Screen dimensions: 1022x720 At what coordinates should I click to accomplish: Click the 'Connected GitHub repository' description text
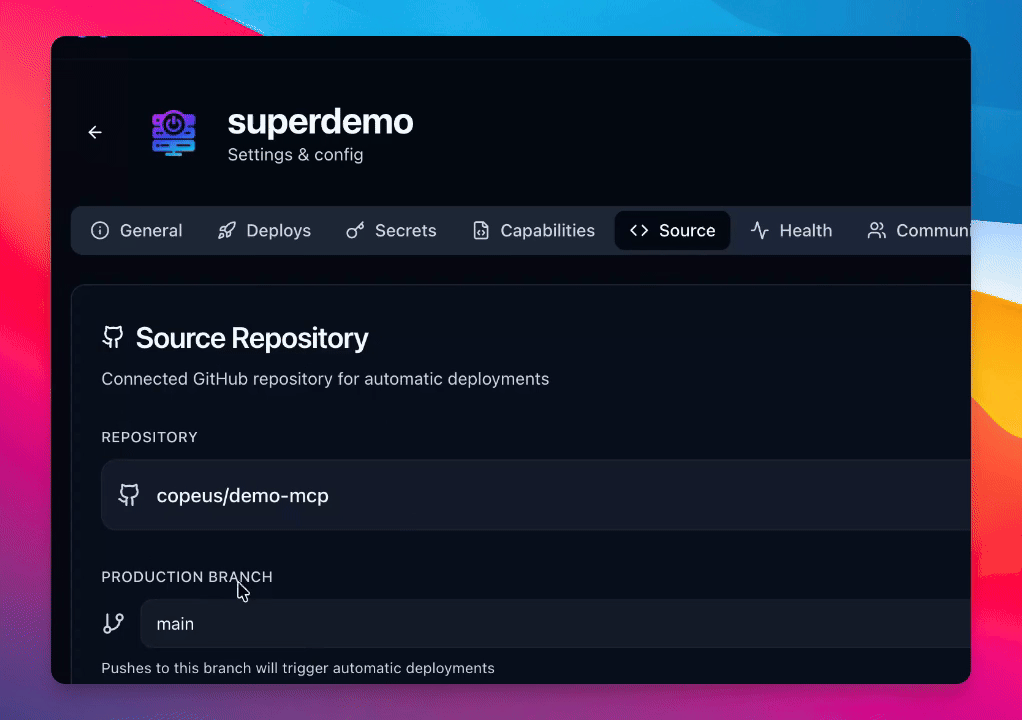[325, 379]
